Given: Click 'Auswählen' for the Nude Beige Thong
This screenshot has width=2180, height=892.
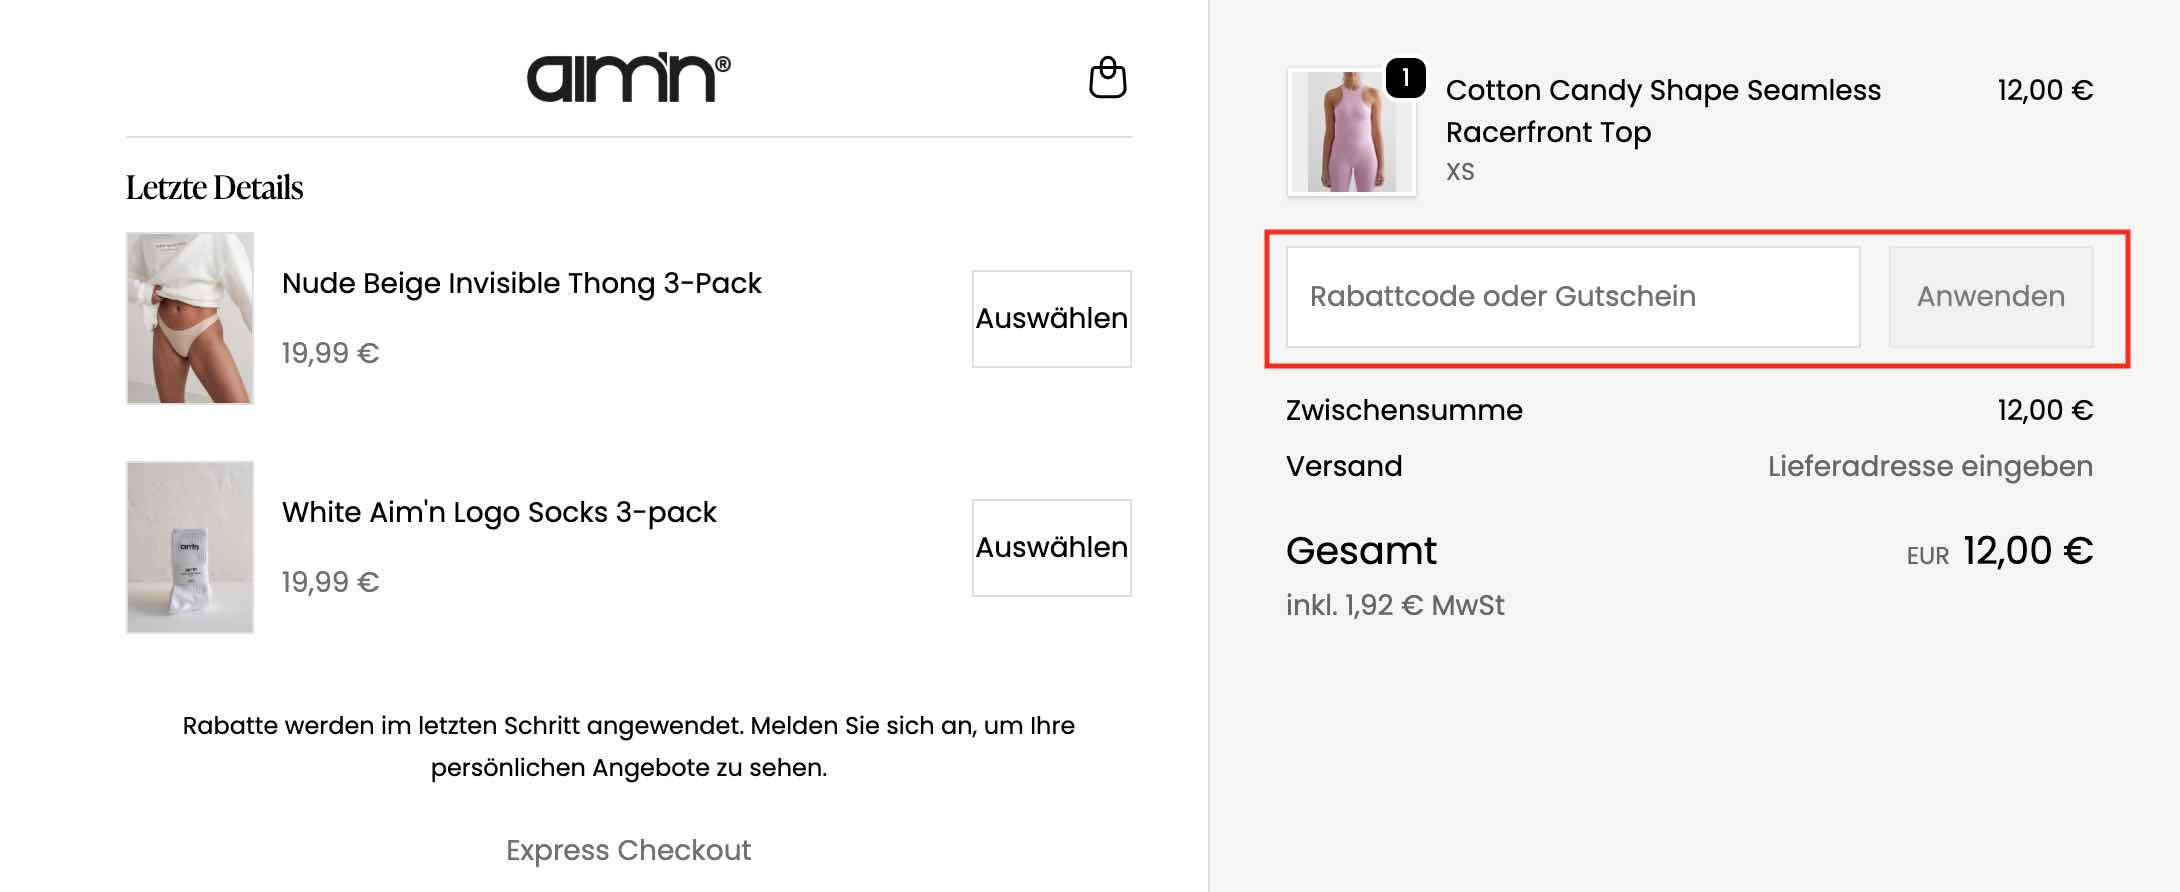Looking at the screenshot, I should (x=1050, y=318).
